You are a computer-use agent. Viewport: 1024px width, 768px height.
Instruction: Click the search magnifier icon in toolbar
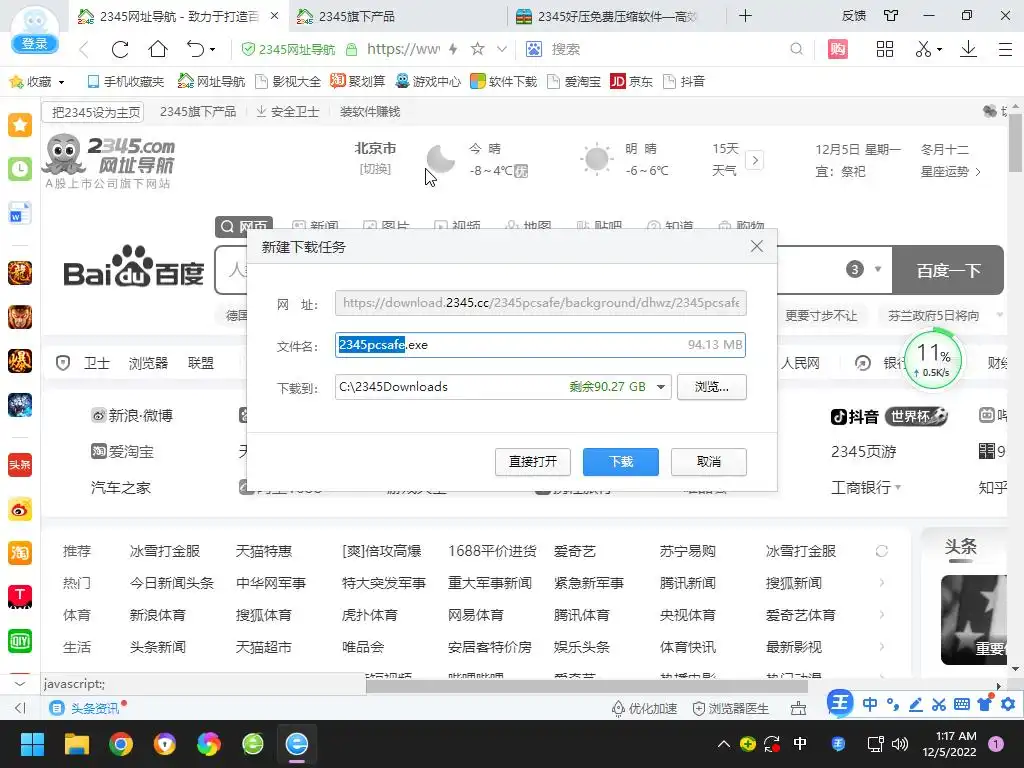pos(796,49)
